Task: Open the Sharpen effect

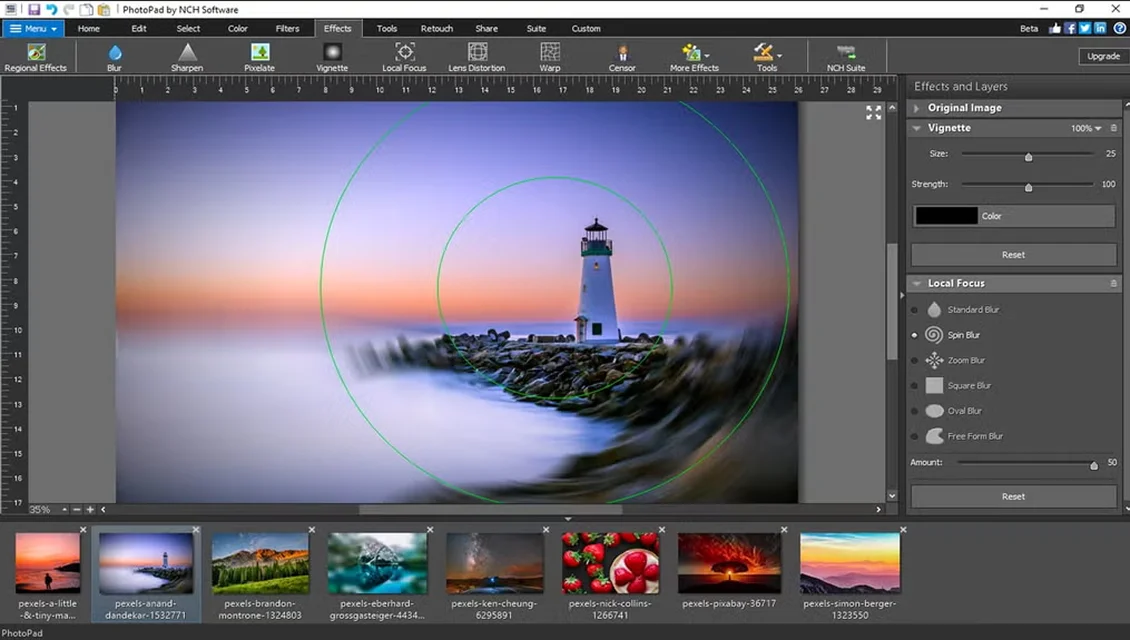Action: [186, 57]
